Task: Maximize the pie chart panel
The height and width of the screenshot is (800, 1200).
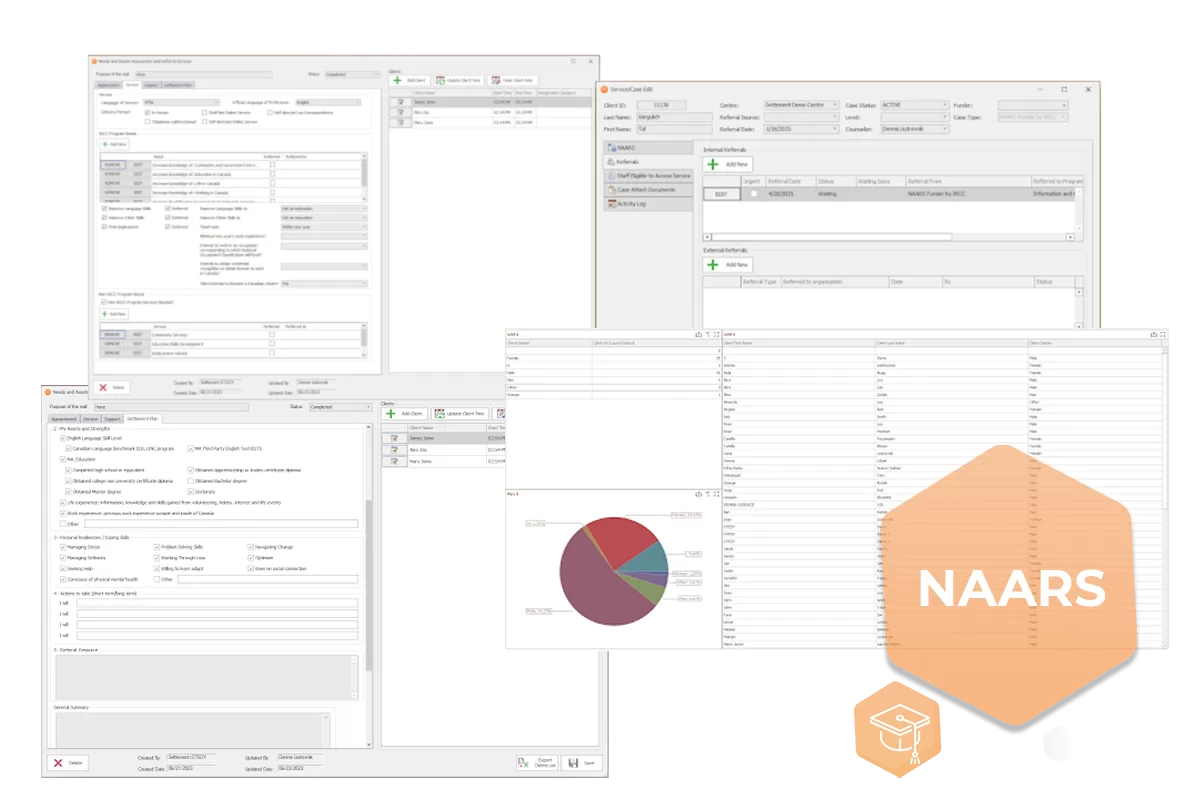Action: [x=716, y=494]
